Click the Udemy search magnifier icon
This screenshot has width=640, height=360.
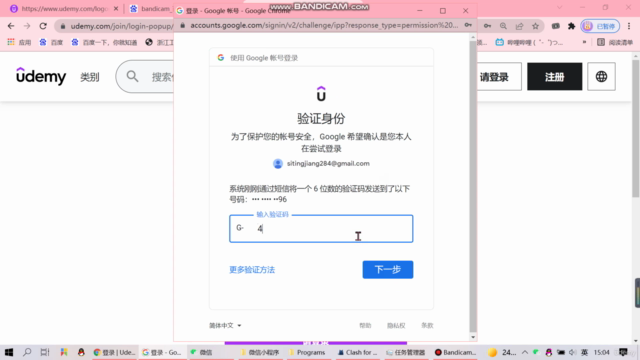(x=132, y=76)
